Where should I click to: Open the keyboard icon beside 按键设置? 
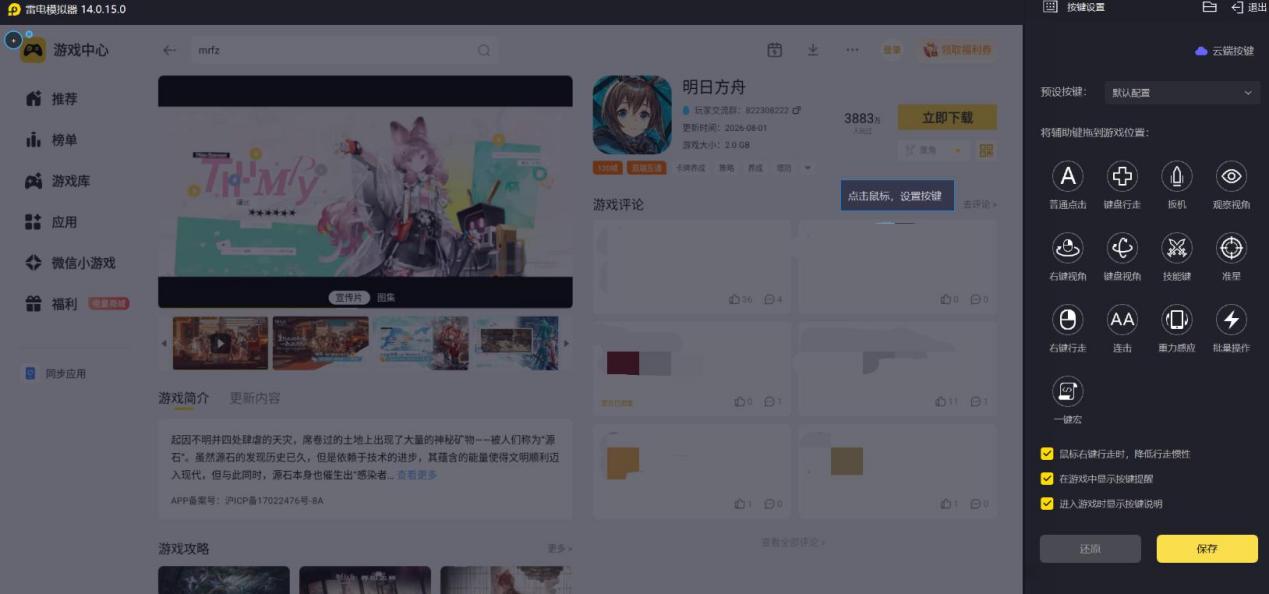(x=1050, y=7)
